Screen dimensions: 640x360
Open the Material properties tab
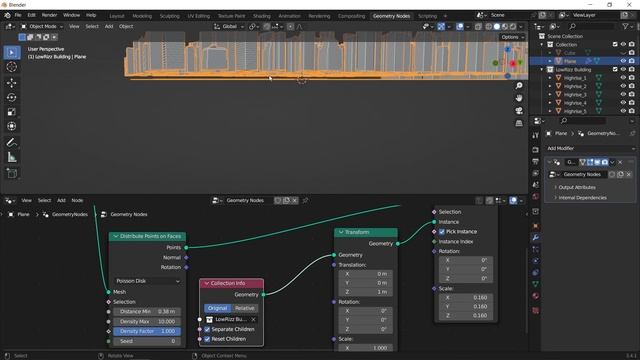[536, 296]
